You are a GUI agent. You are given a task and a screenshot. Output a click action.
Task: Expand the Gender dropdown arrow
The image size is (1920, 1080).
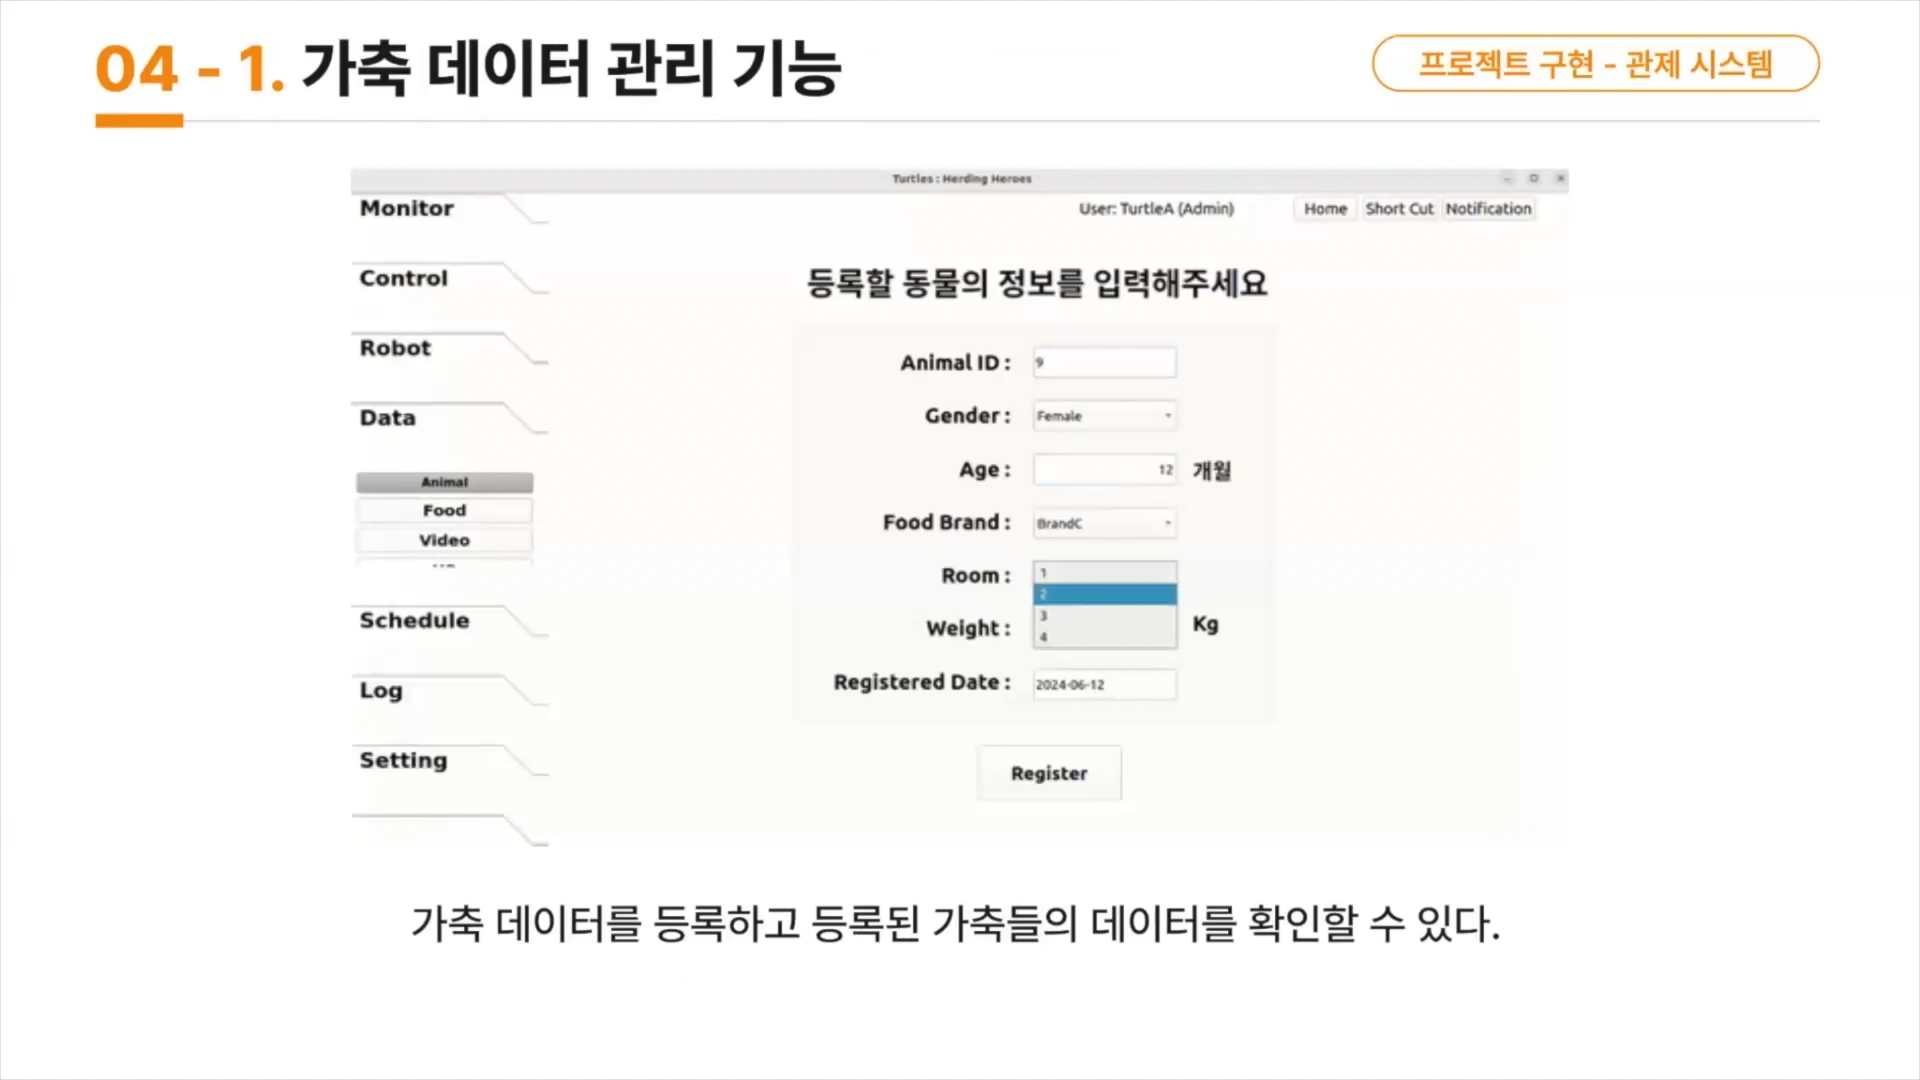1167,416
